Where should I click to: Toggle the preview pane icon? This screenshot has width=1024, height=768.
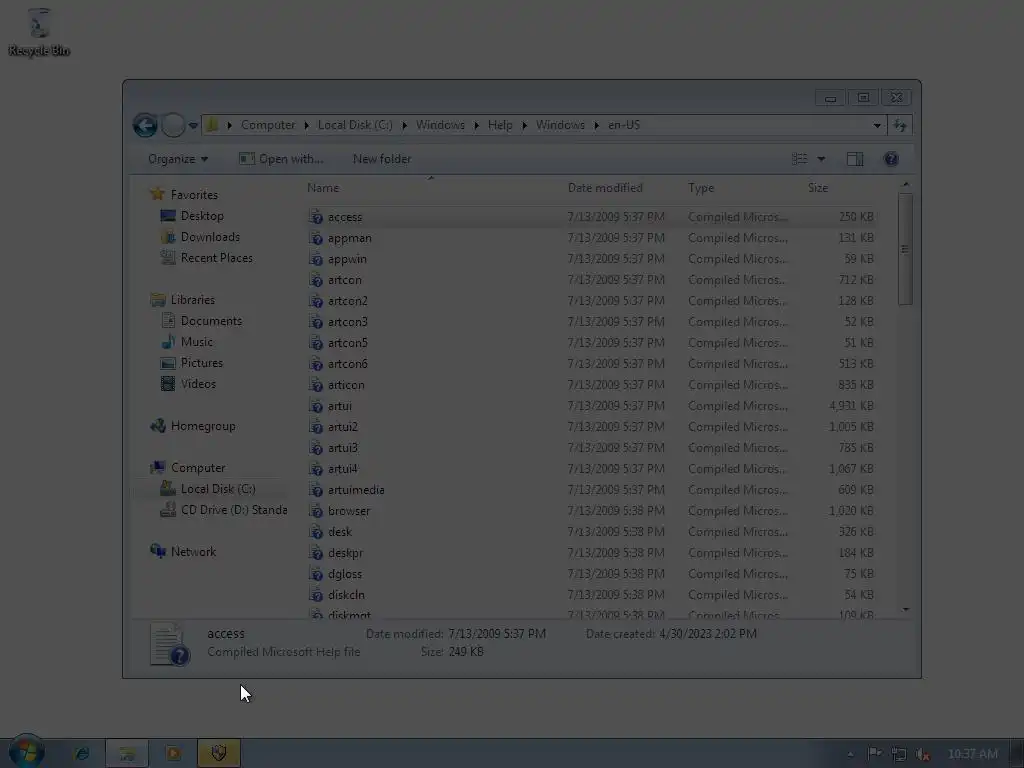coord(855,159)
